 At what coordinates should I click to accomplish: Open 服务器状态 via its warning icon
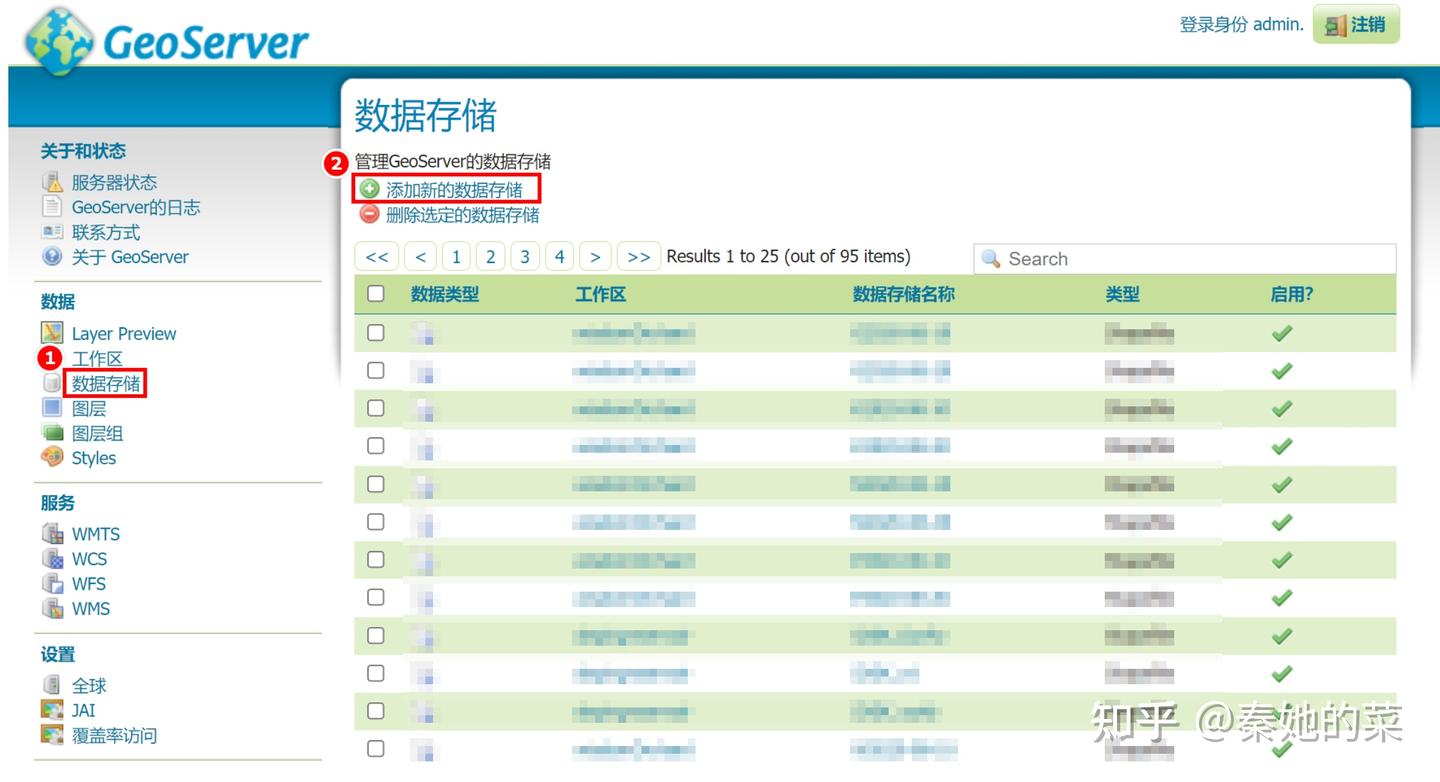54,182
